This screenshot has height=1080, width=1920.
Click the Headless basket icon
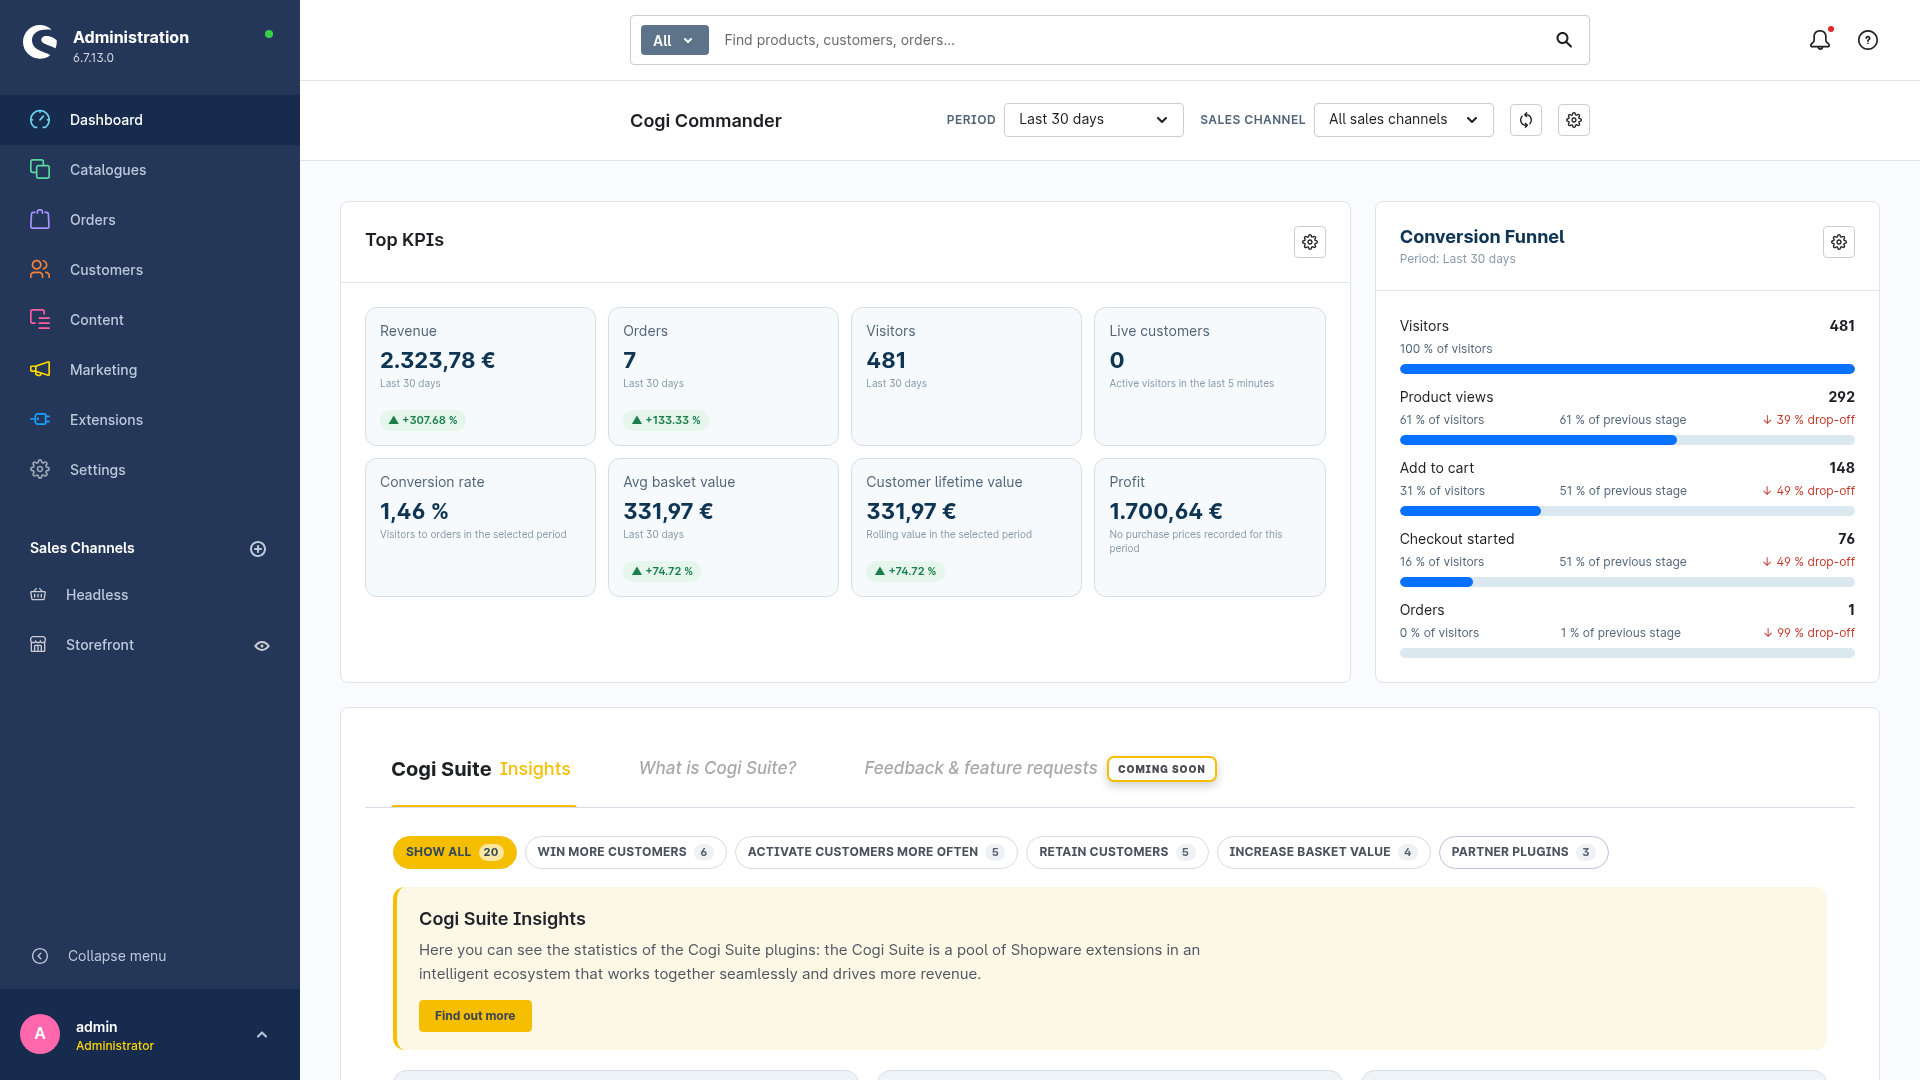click(x=38, y=595)
